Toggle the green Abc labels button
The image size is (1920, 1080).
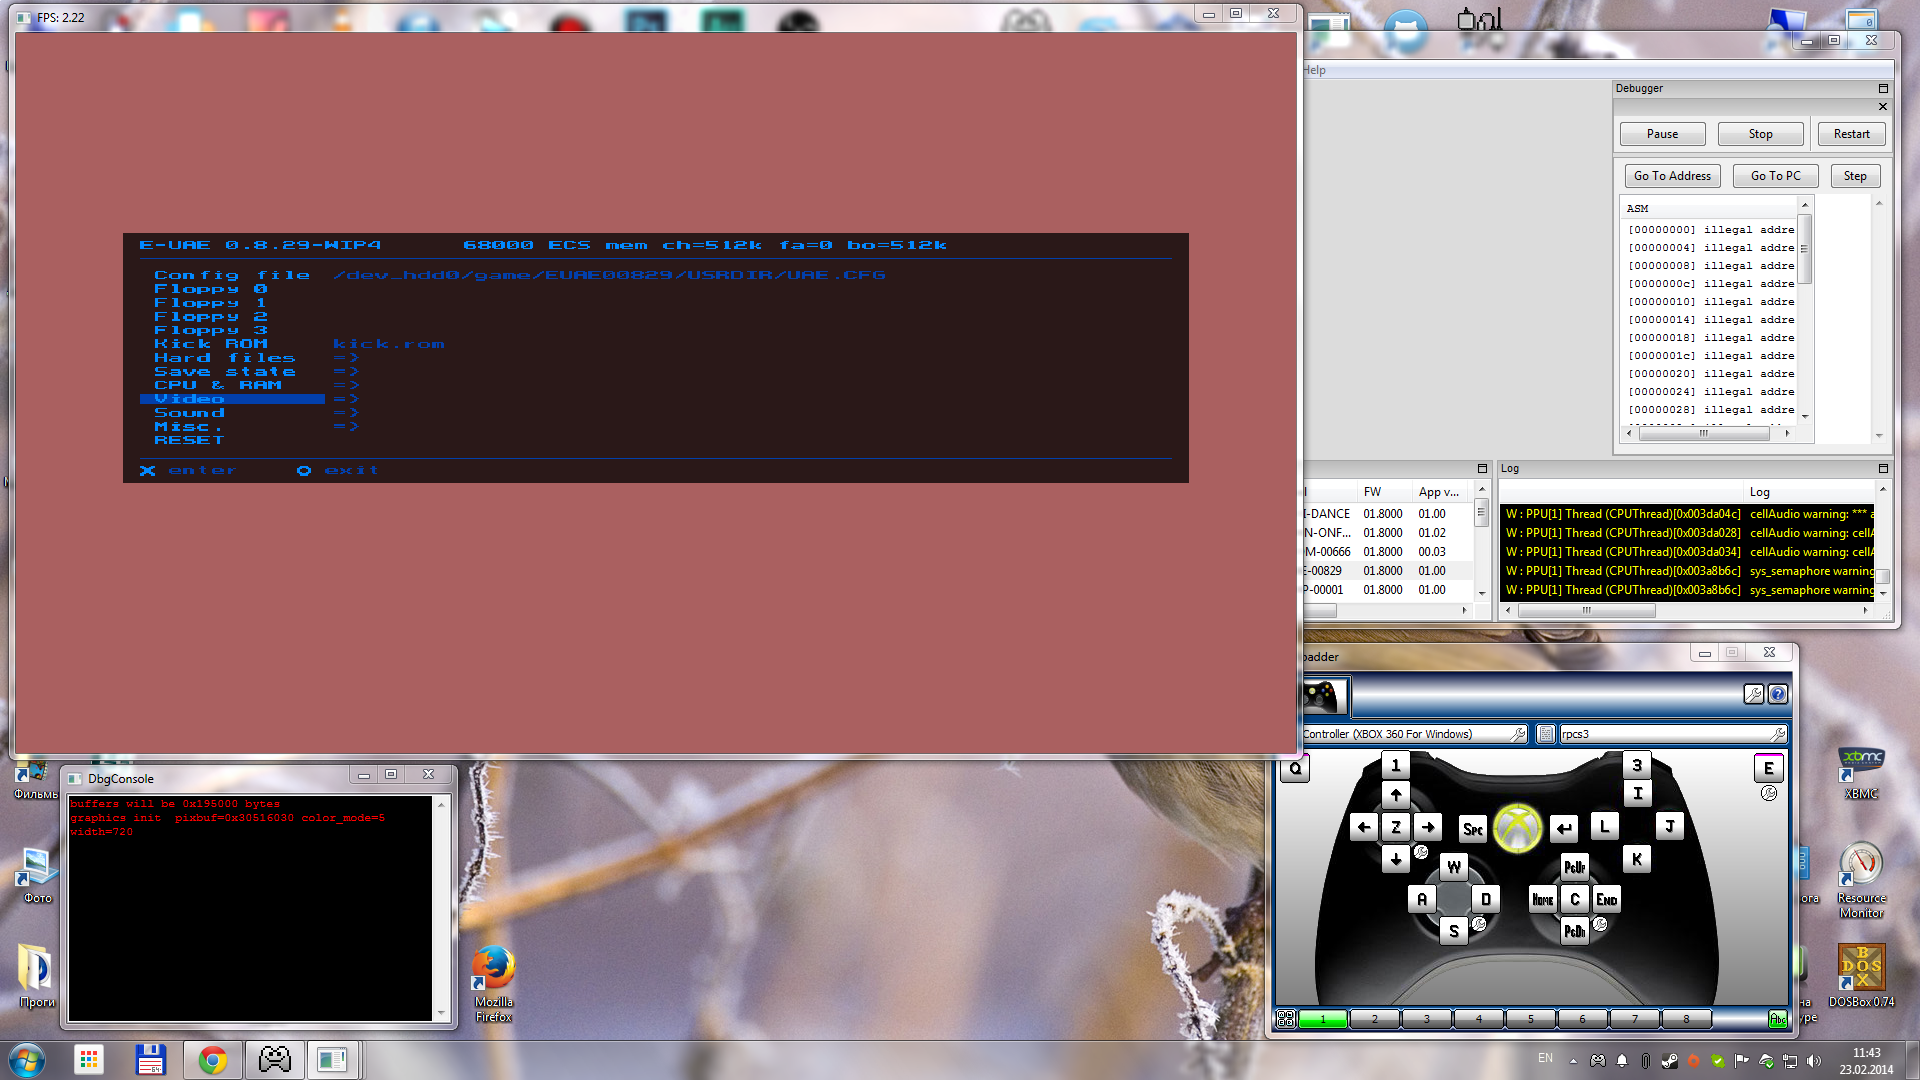pos(1777,1019)
